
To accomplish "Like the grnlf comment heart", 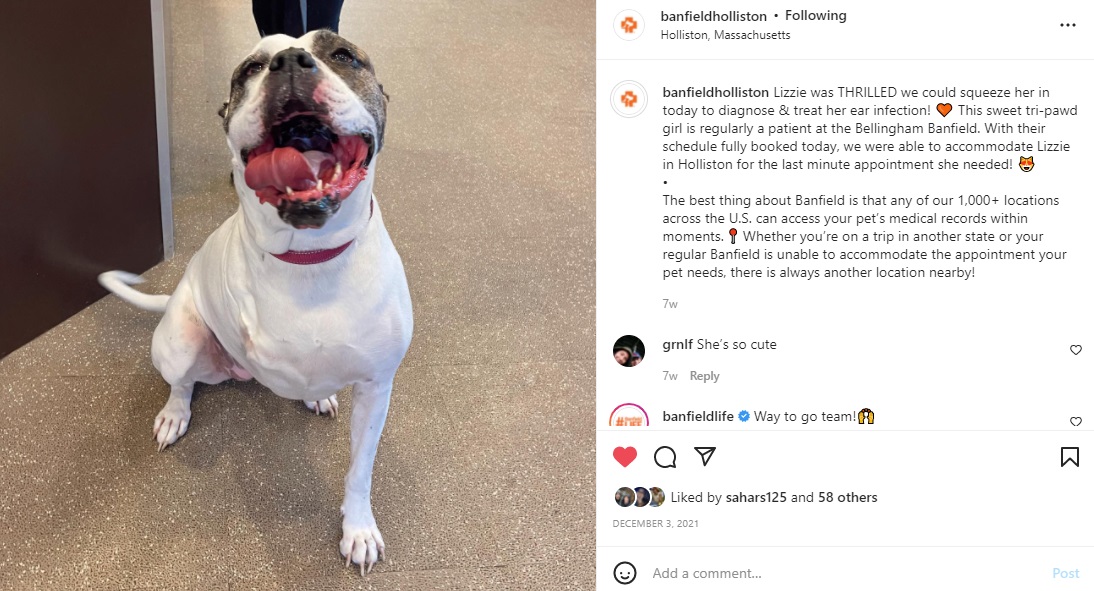I will (x=1076, y=350).
